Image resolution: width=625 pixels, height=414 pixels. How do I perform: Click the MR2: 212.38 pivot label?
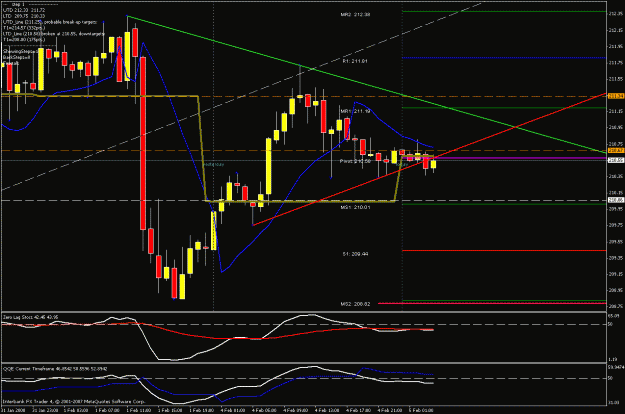coord(355,15)
